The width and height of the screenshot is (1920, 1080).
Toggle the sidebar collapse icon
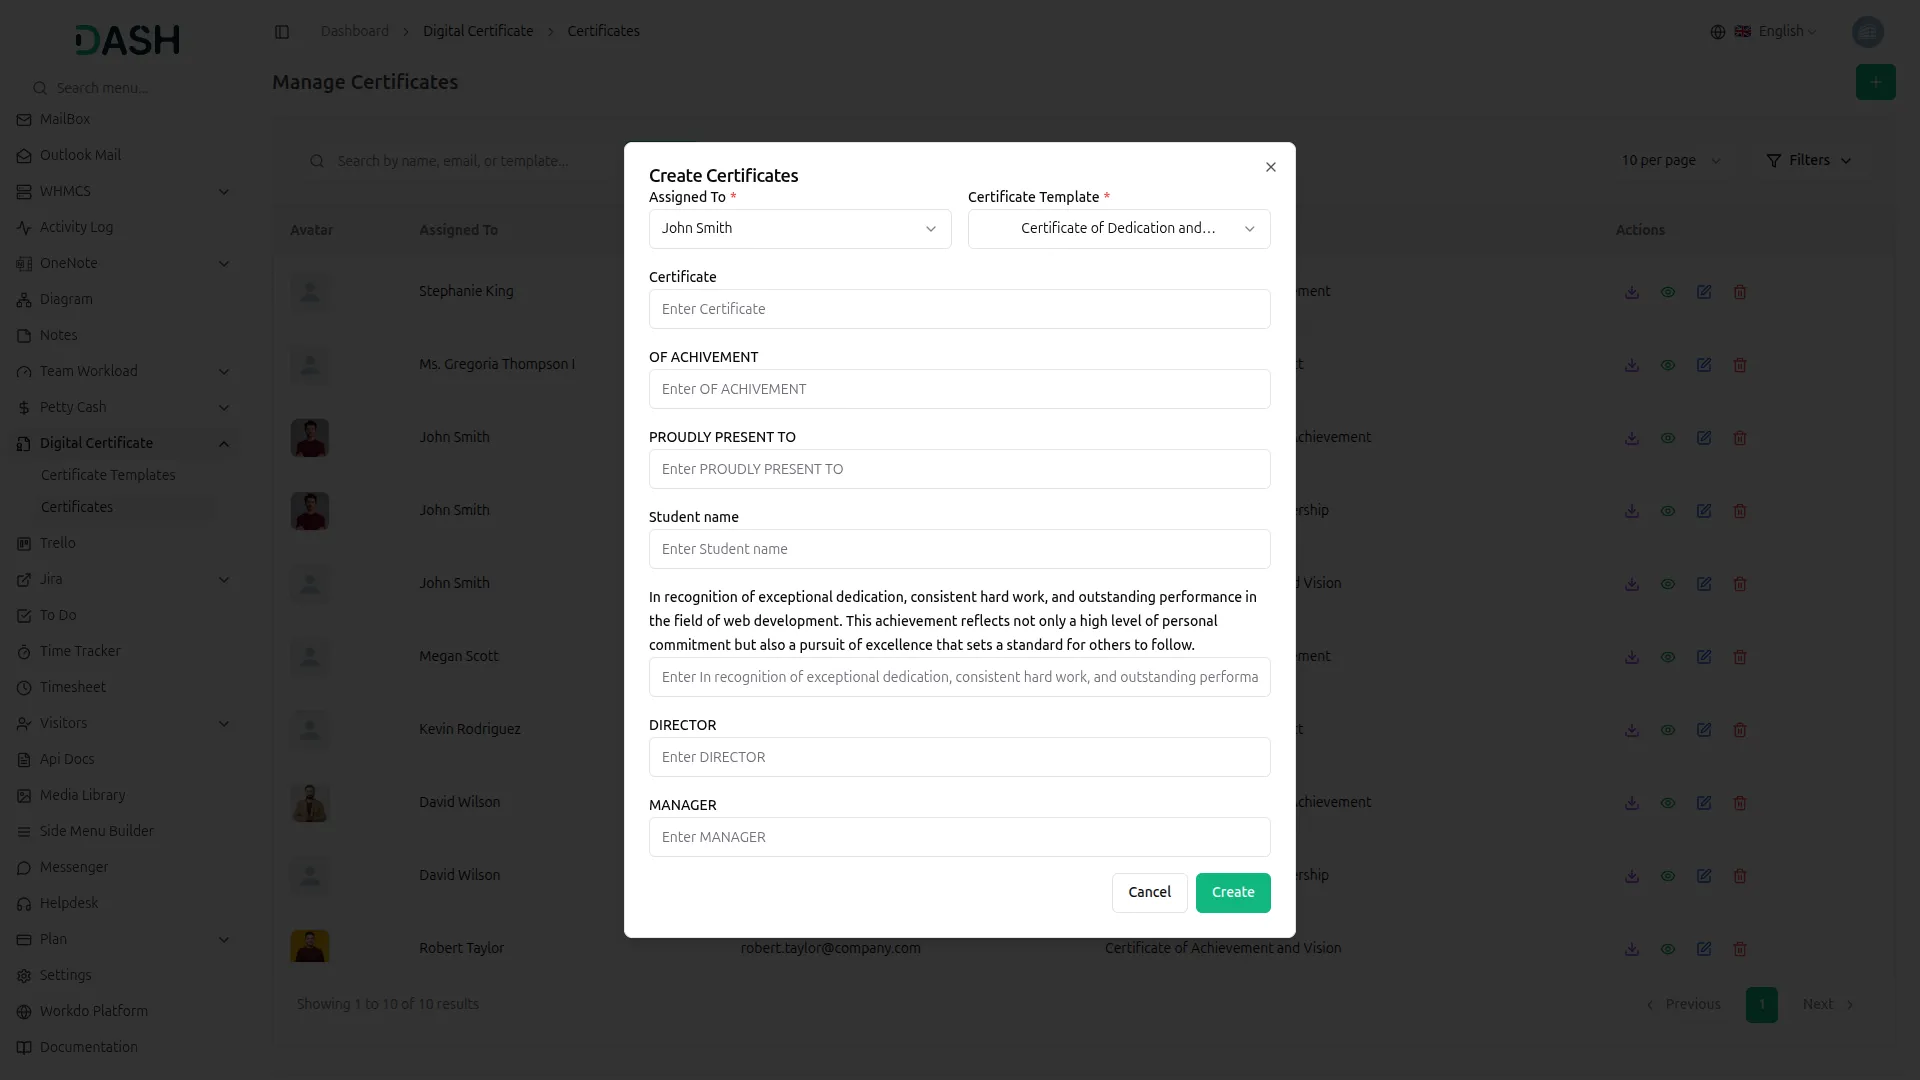coord(282,32)
